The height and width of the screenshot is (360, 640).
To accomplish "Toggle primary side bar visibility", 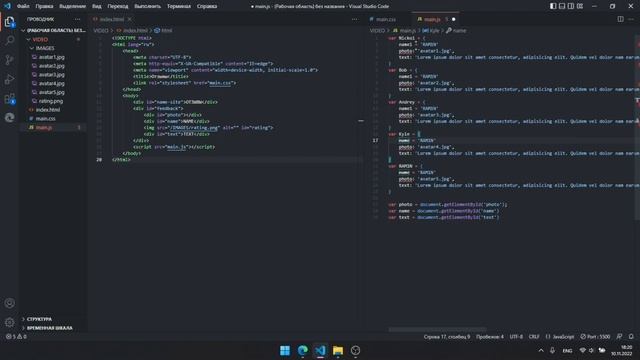I will pos(553,6).
